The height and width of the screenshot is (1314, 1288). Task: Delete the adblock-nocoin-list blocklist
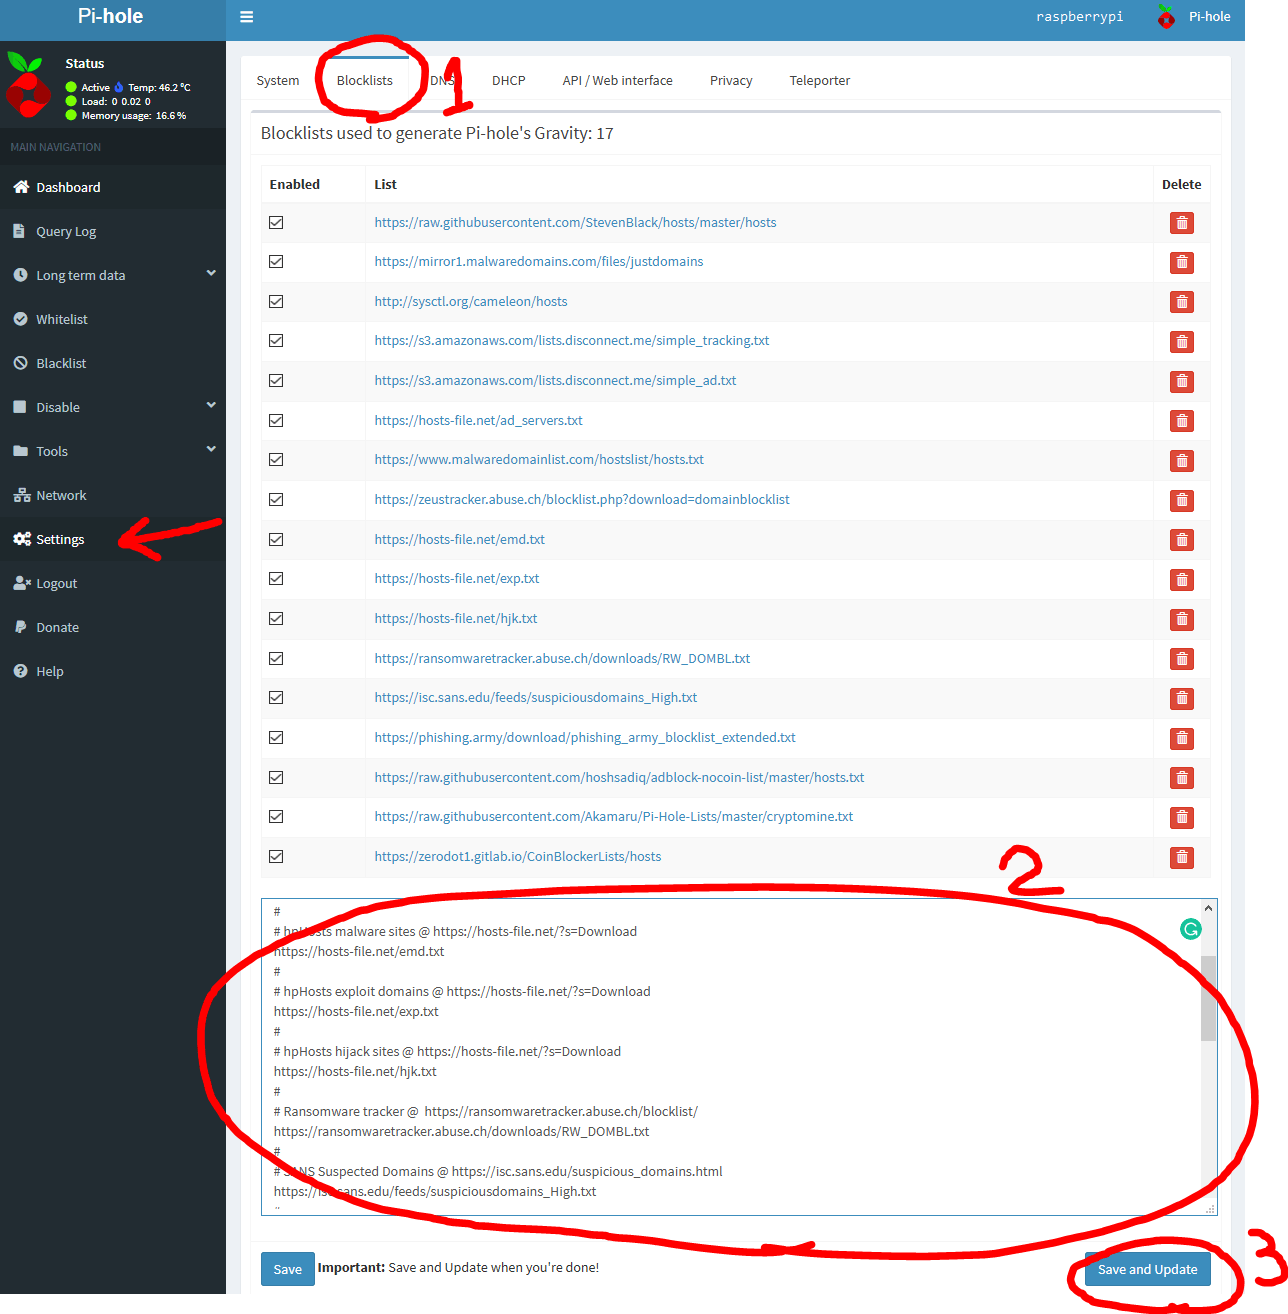1182,778
